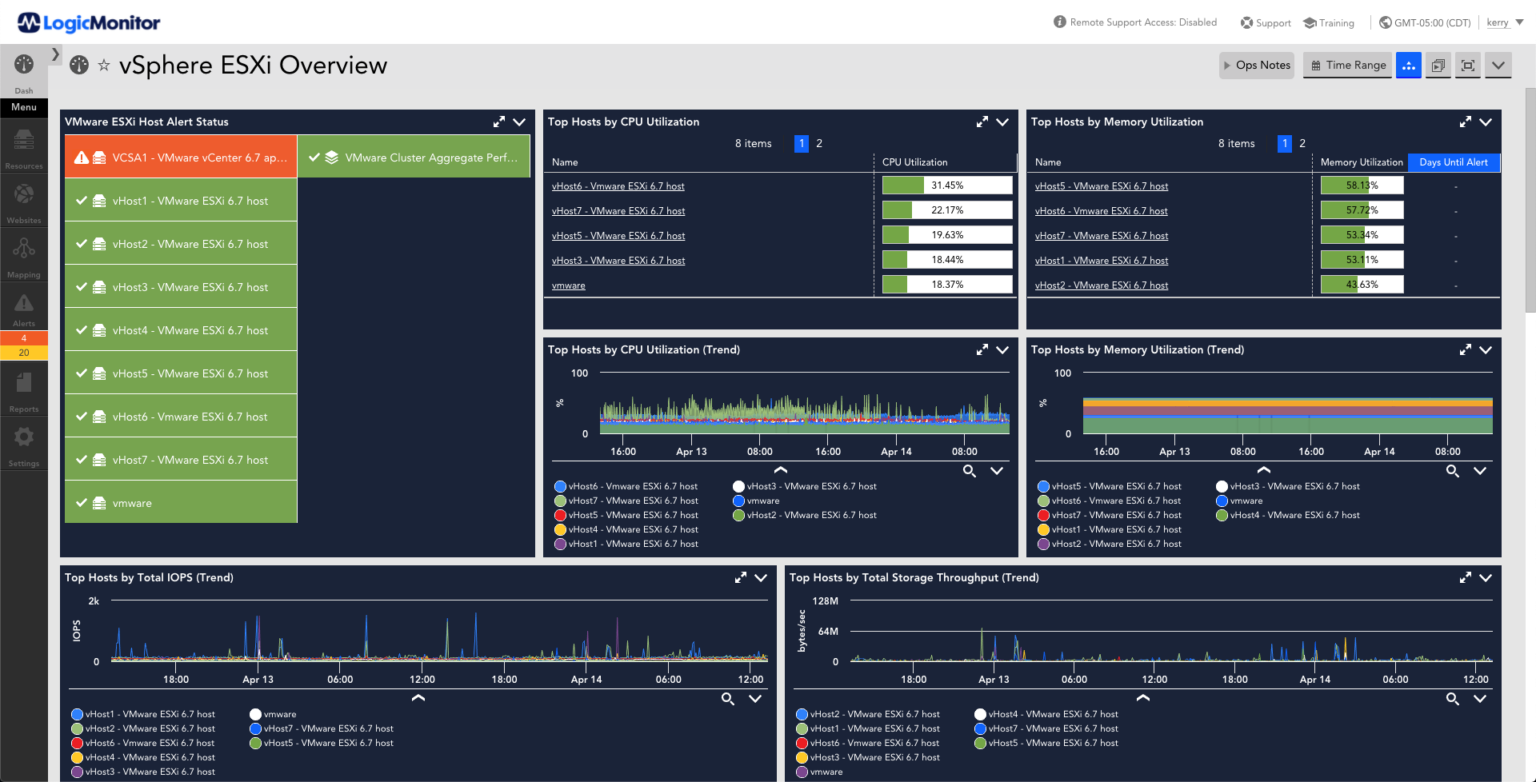This screenshot has height=782, width=1536.
Task: Select the Mapping icon in the sidebar
Action: click(x=22, y=257)
